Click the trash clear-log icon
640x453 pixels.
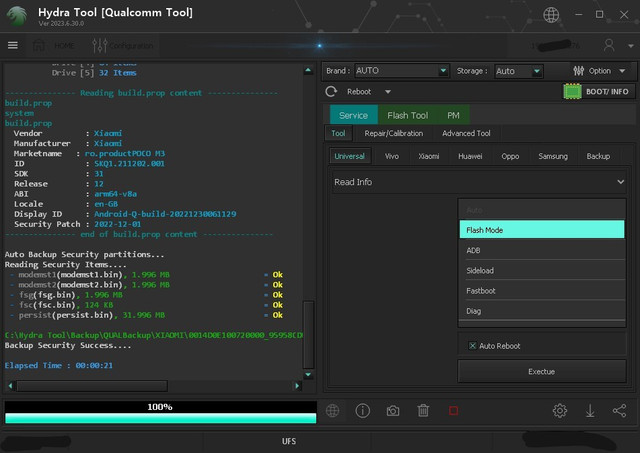(423, 411)
